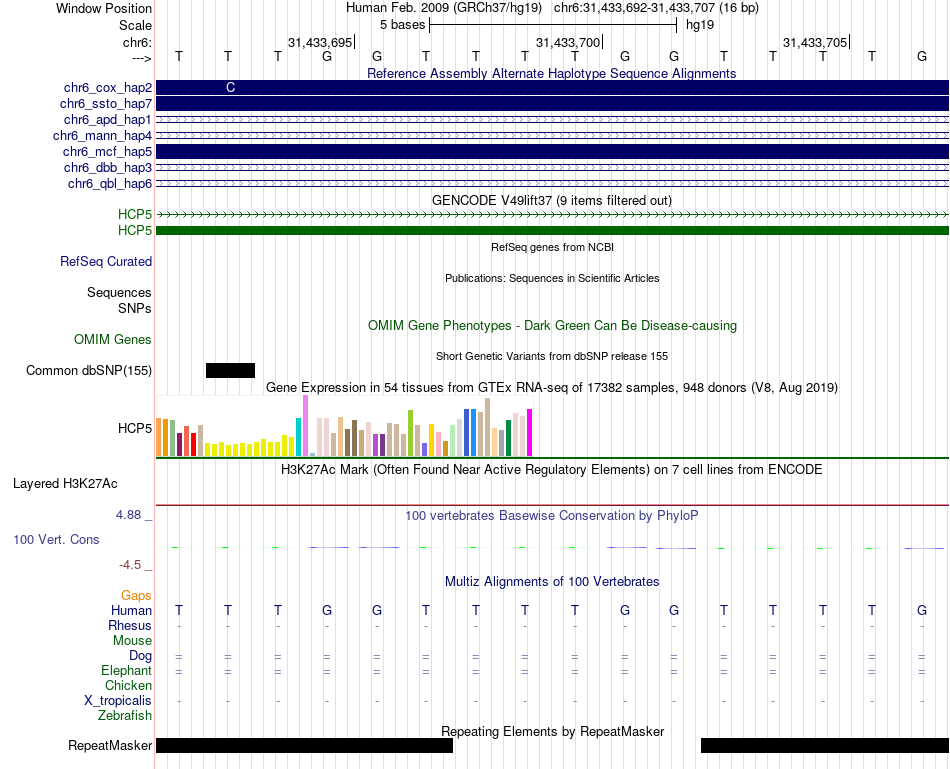The image size is (950, 769).
Task: Click the magenta last bar in GTEx chart
Action: (530, 433)
